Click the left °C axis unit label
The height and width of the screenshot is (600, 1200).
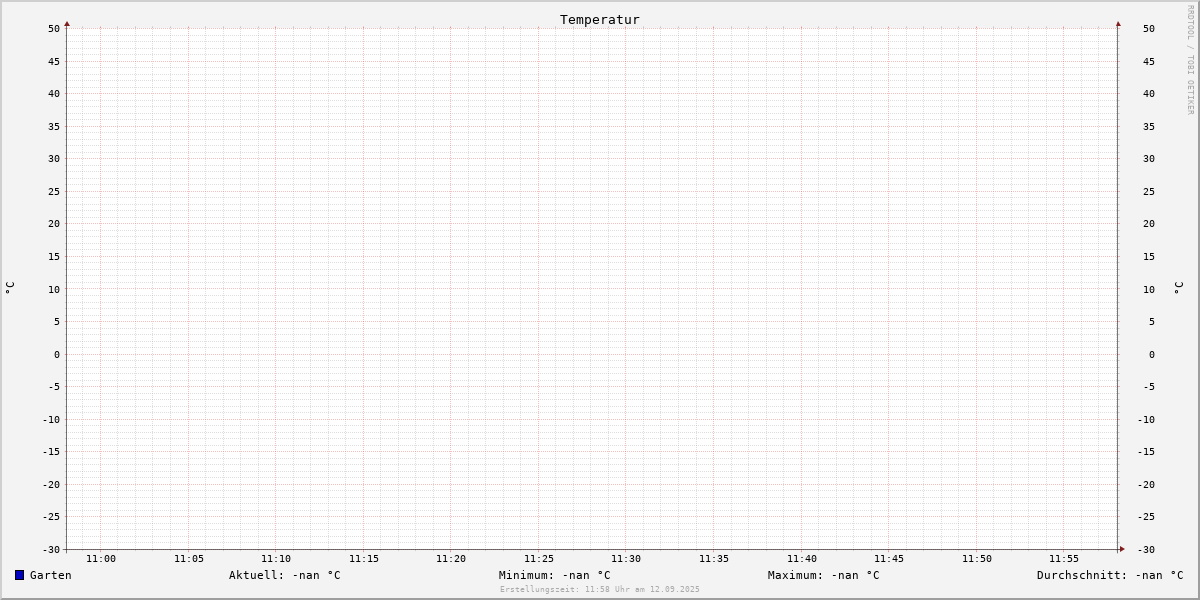point(10,288)
